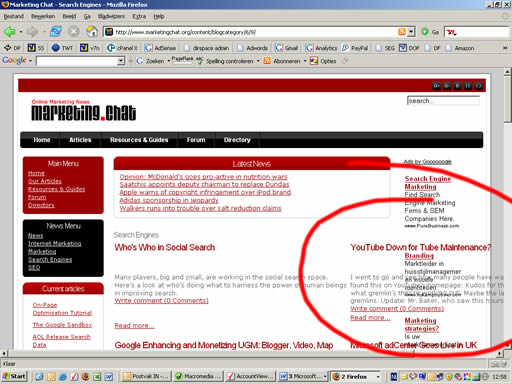Open Internet Marketing link in News Menu
512x384 pixels.
pos(55,244)
